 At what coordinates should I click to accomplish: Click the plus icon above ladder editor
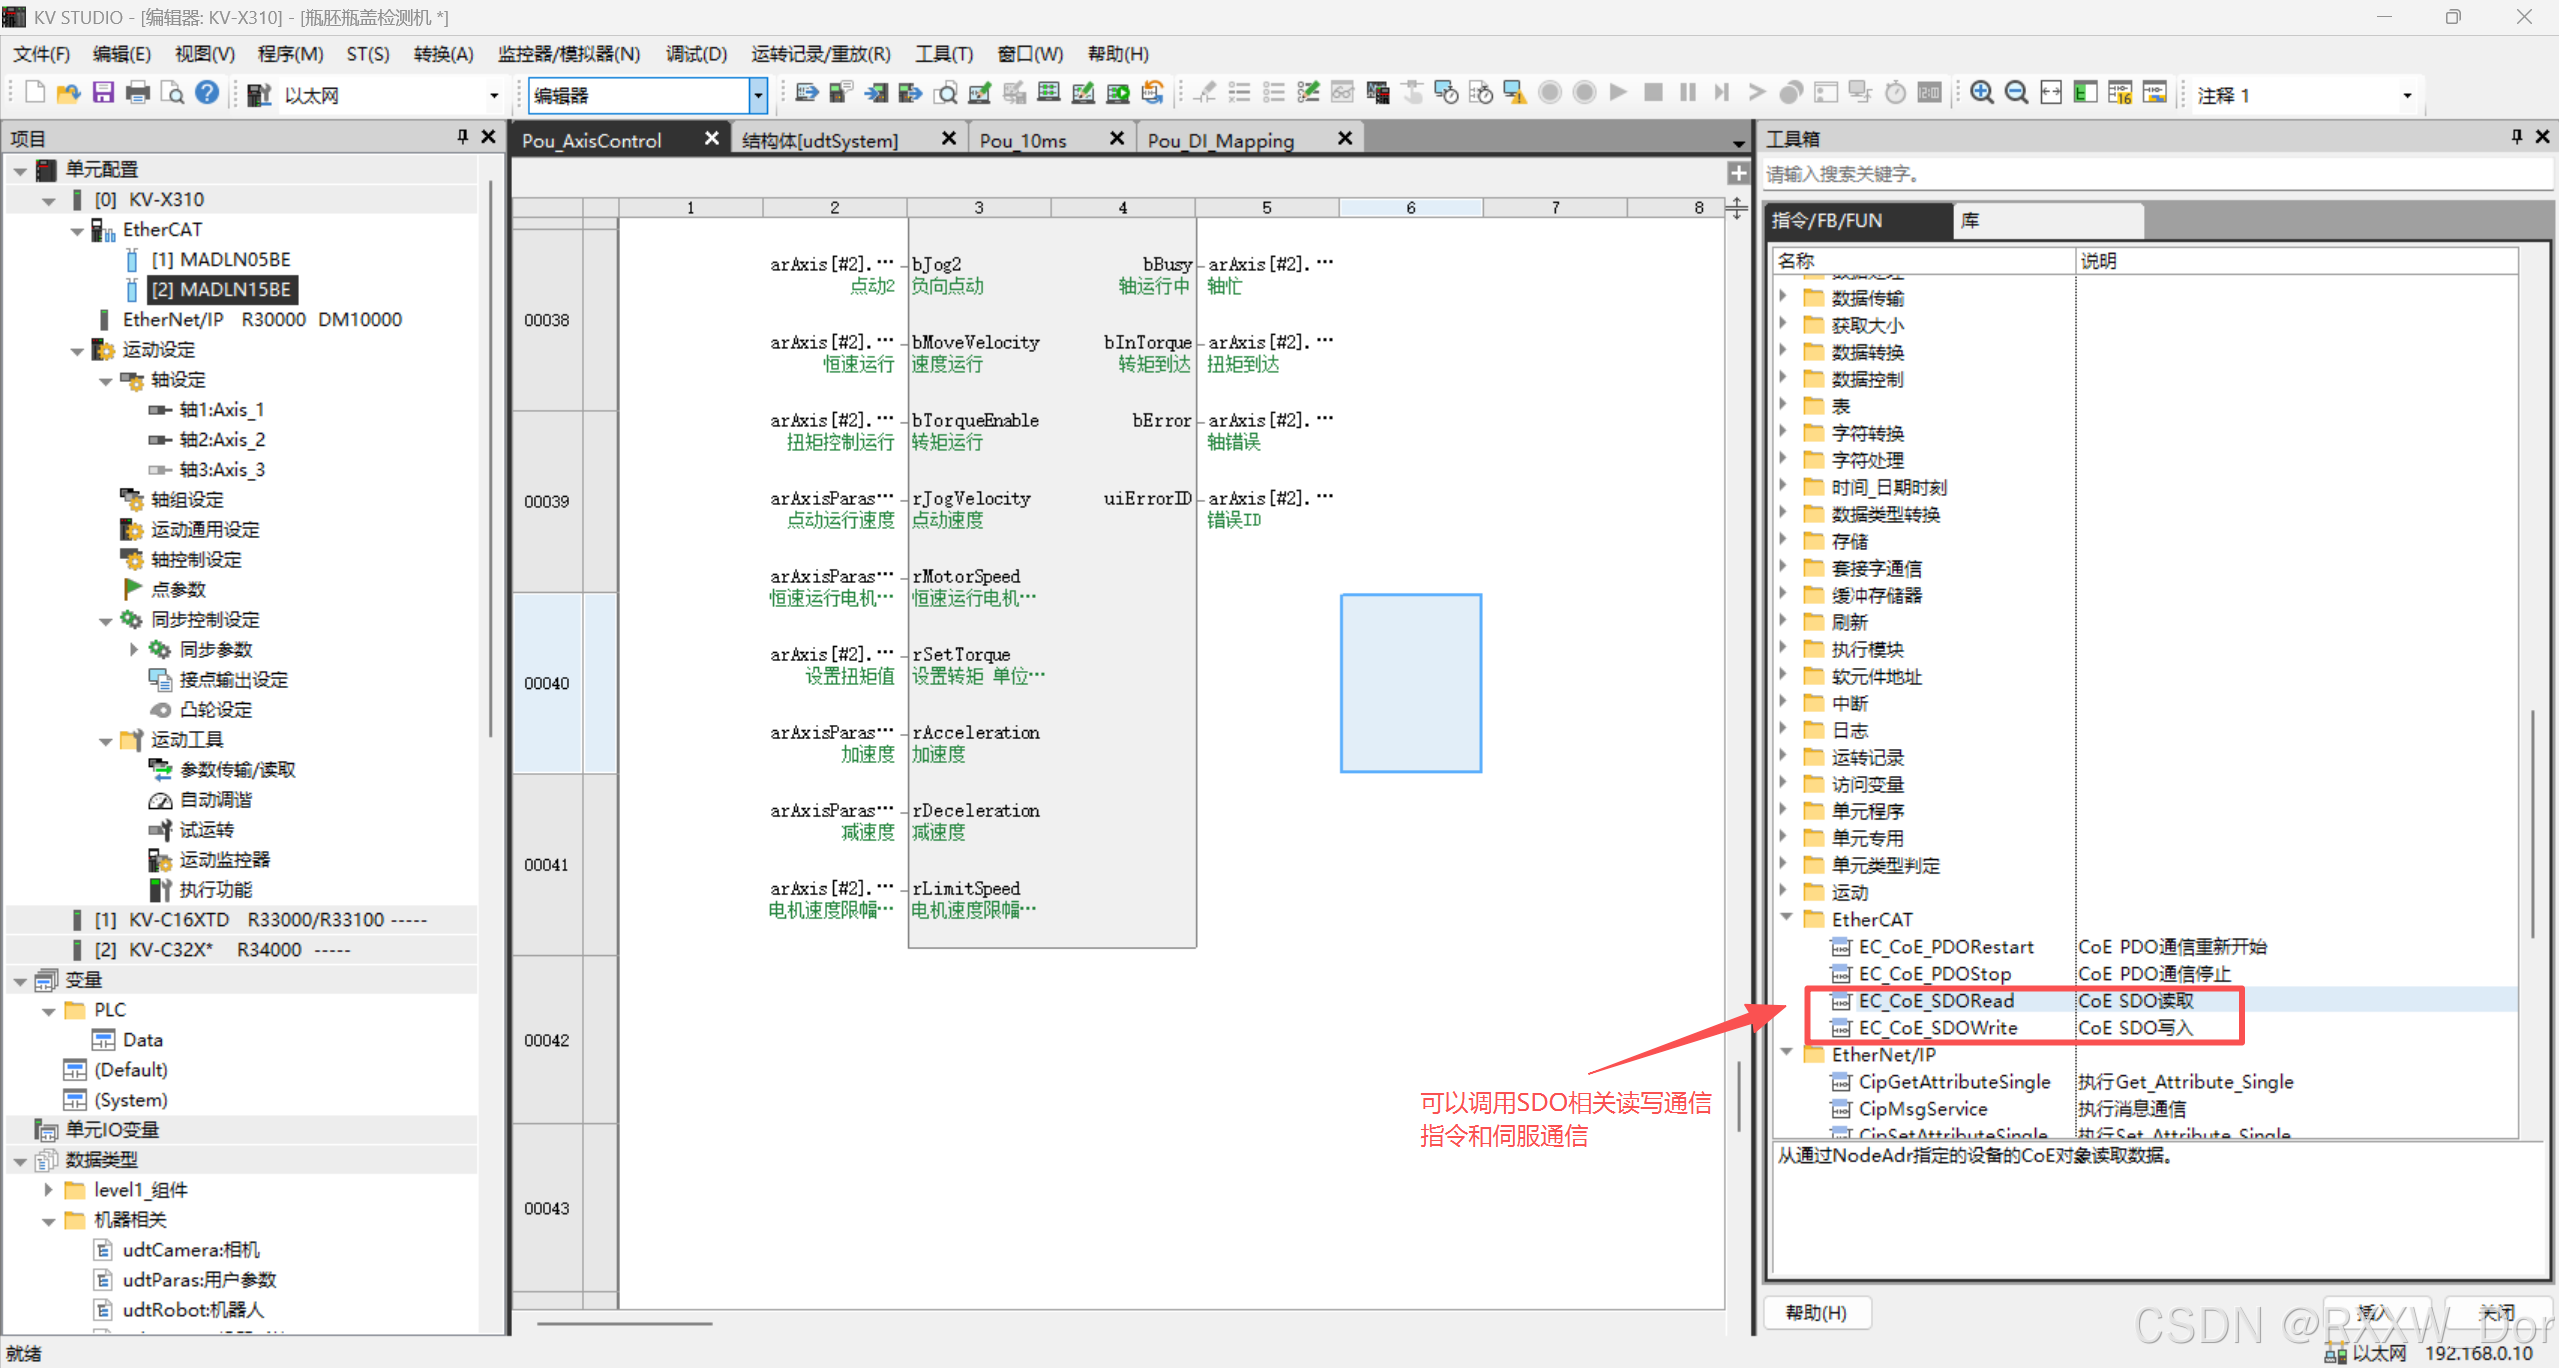pos(1738,173)
